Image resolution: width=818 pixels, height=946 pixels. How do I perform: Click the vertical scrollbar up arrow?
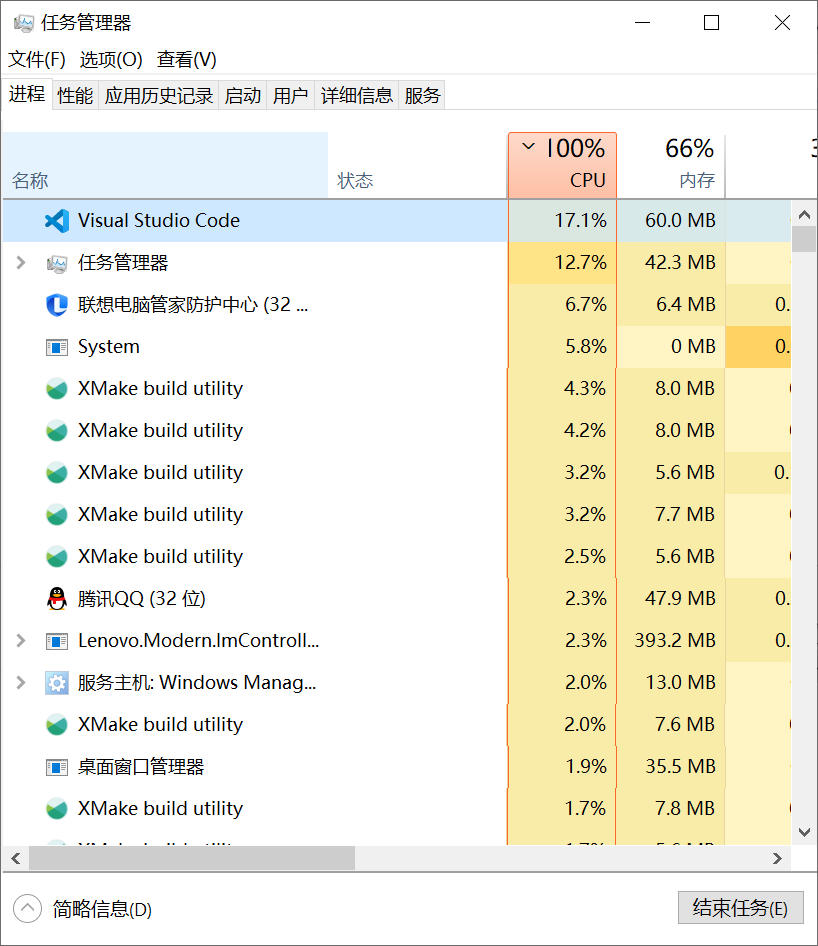804,214
